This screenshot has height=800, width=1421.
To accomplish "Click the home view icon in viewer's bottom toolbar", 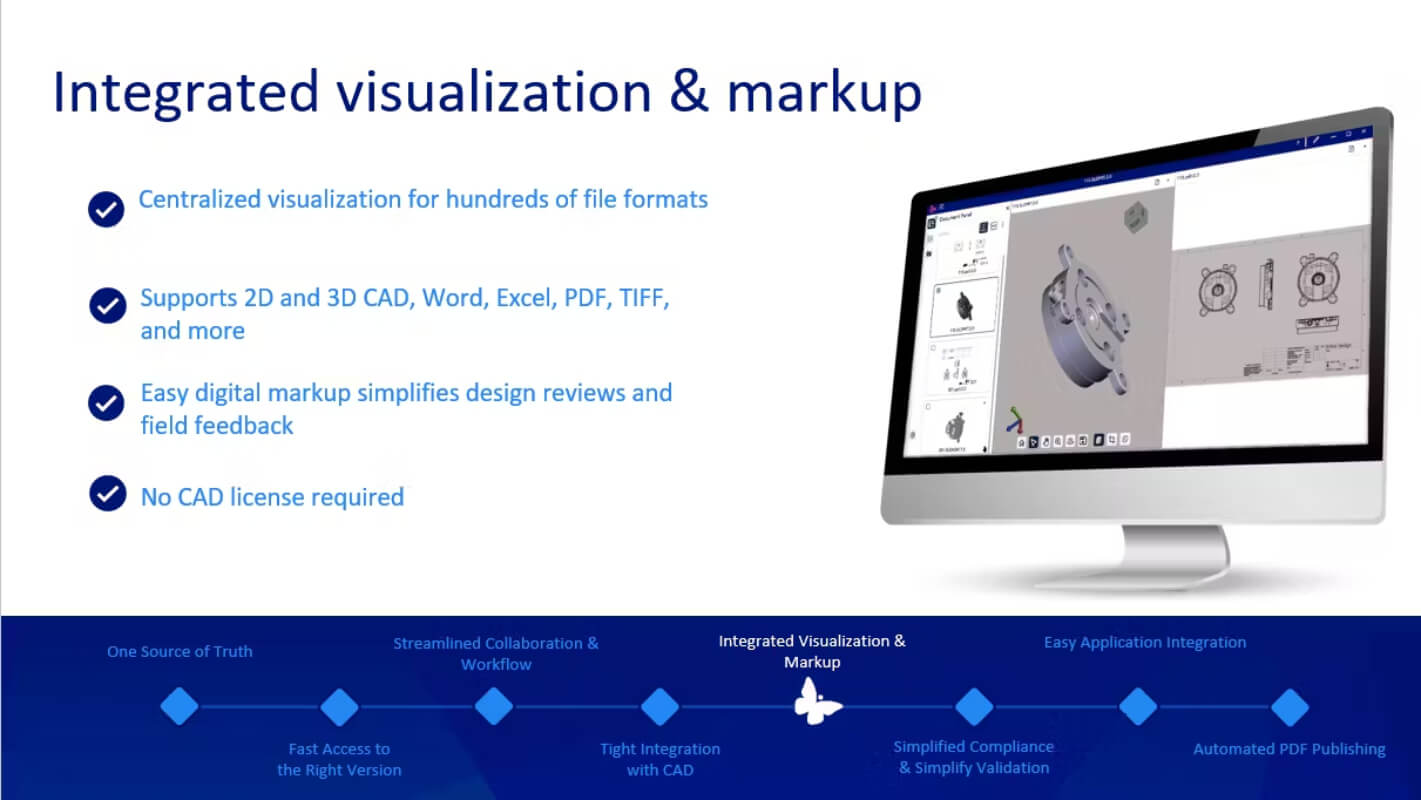I will 1021,441.
